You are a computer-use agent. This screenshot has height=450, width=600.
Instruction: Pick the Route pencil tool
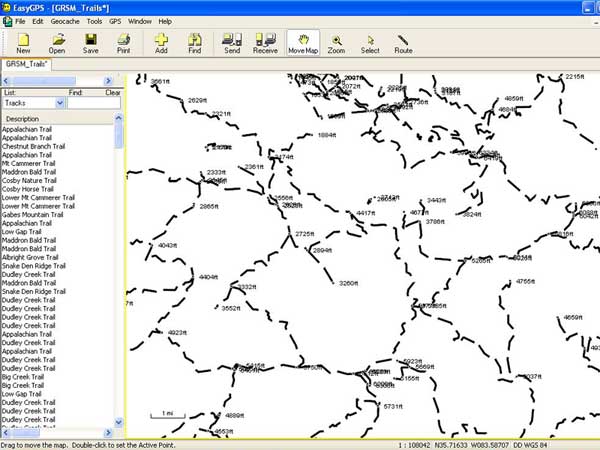point(403,43)
